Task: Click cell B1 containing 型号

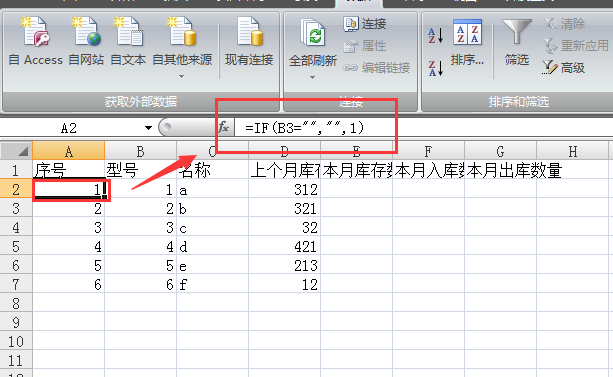Action: coord(140,170)
